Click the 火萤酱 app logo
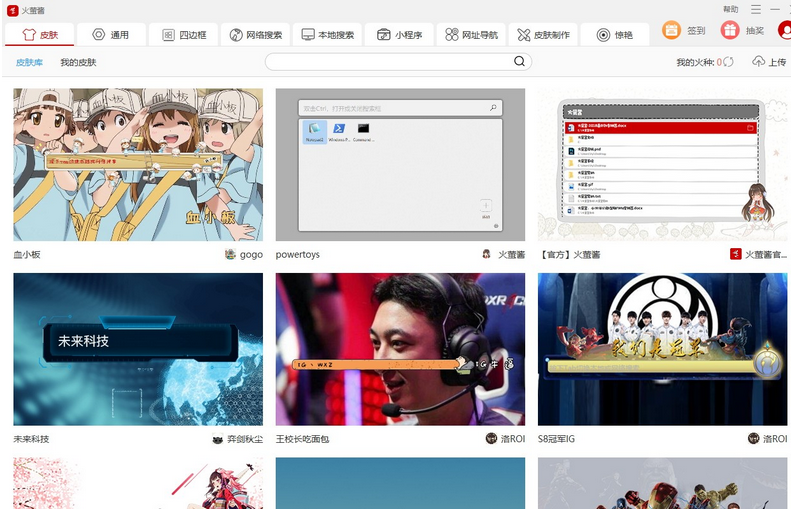The width and height of the screenshot is (791, 509). [x=13, y=10]
